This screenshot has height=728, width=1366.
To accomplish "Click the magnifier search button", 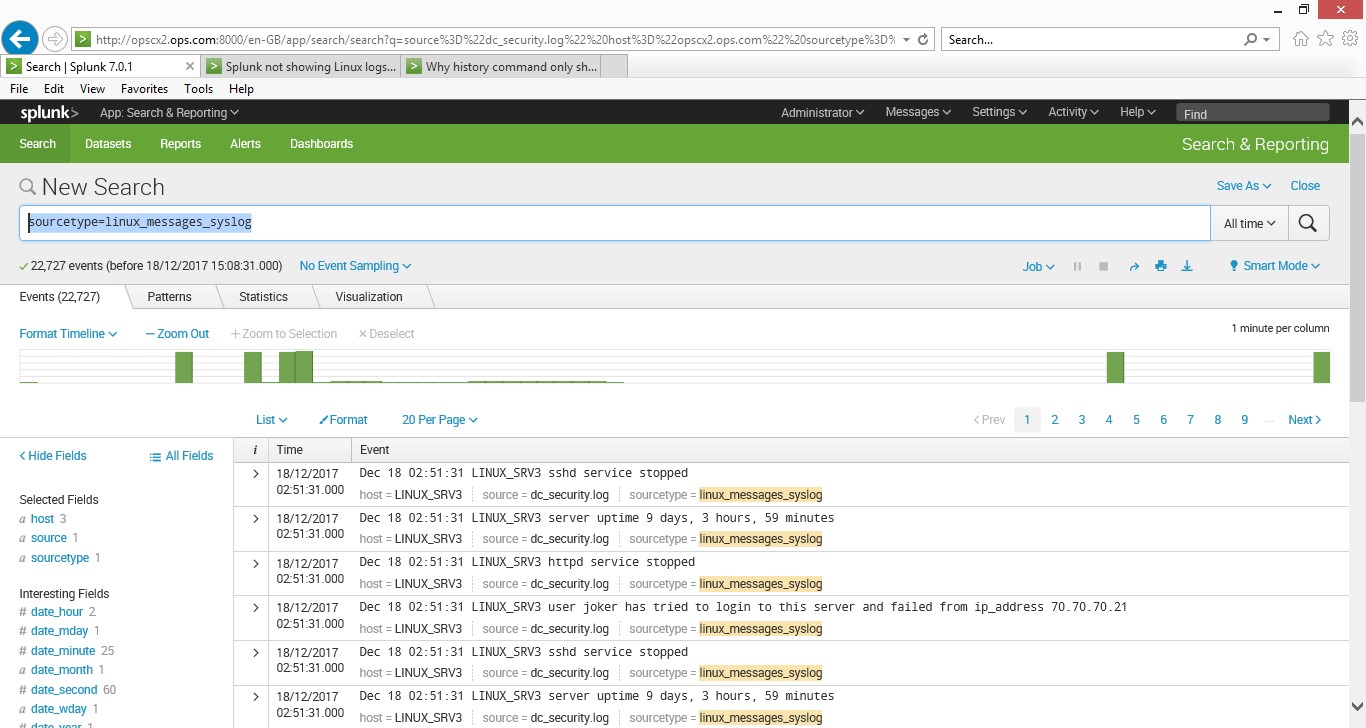I will coord(1308,223).
